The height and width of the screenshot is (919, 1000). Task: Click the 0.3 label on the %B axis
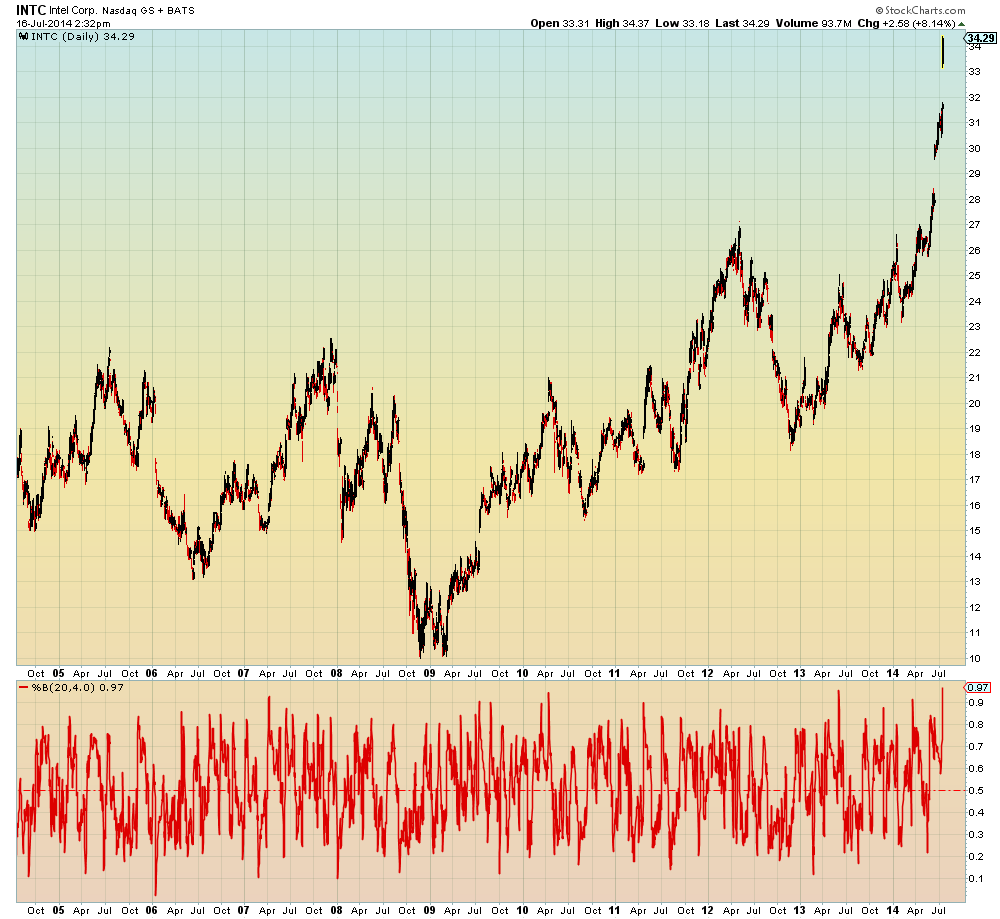[976, 834]
